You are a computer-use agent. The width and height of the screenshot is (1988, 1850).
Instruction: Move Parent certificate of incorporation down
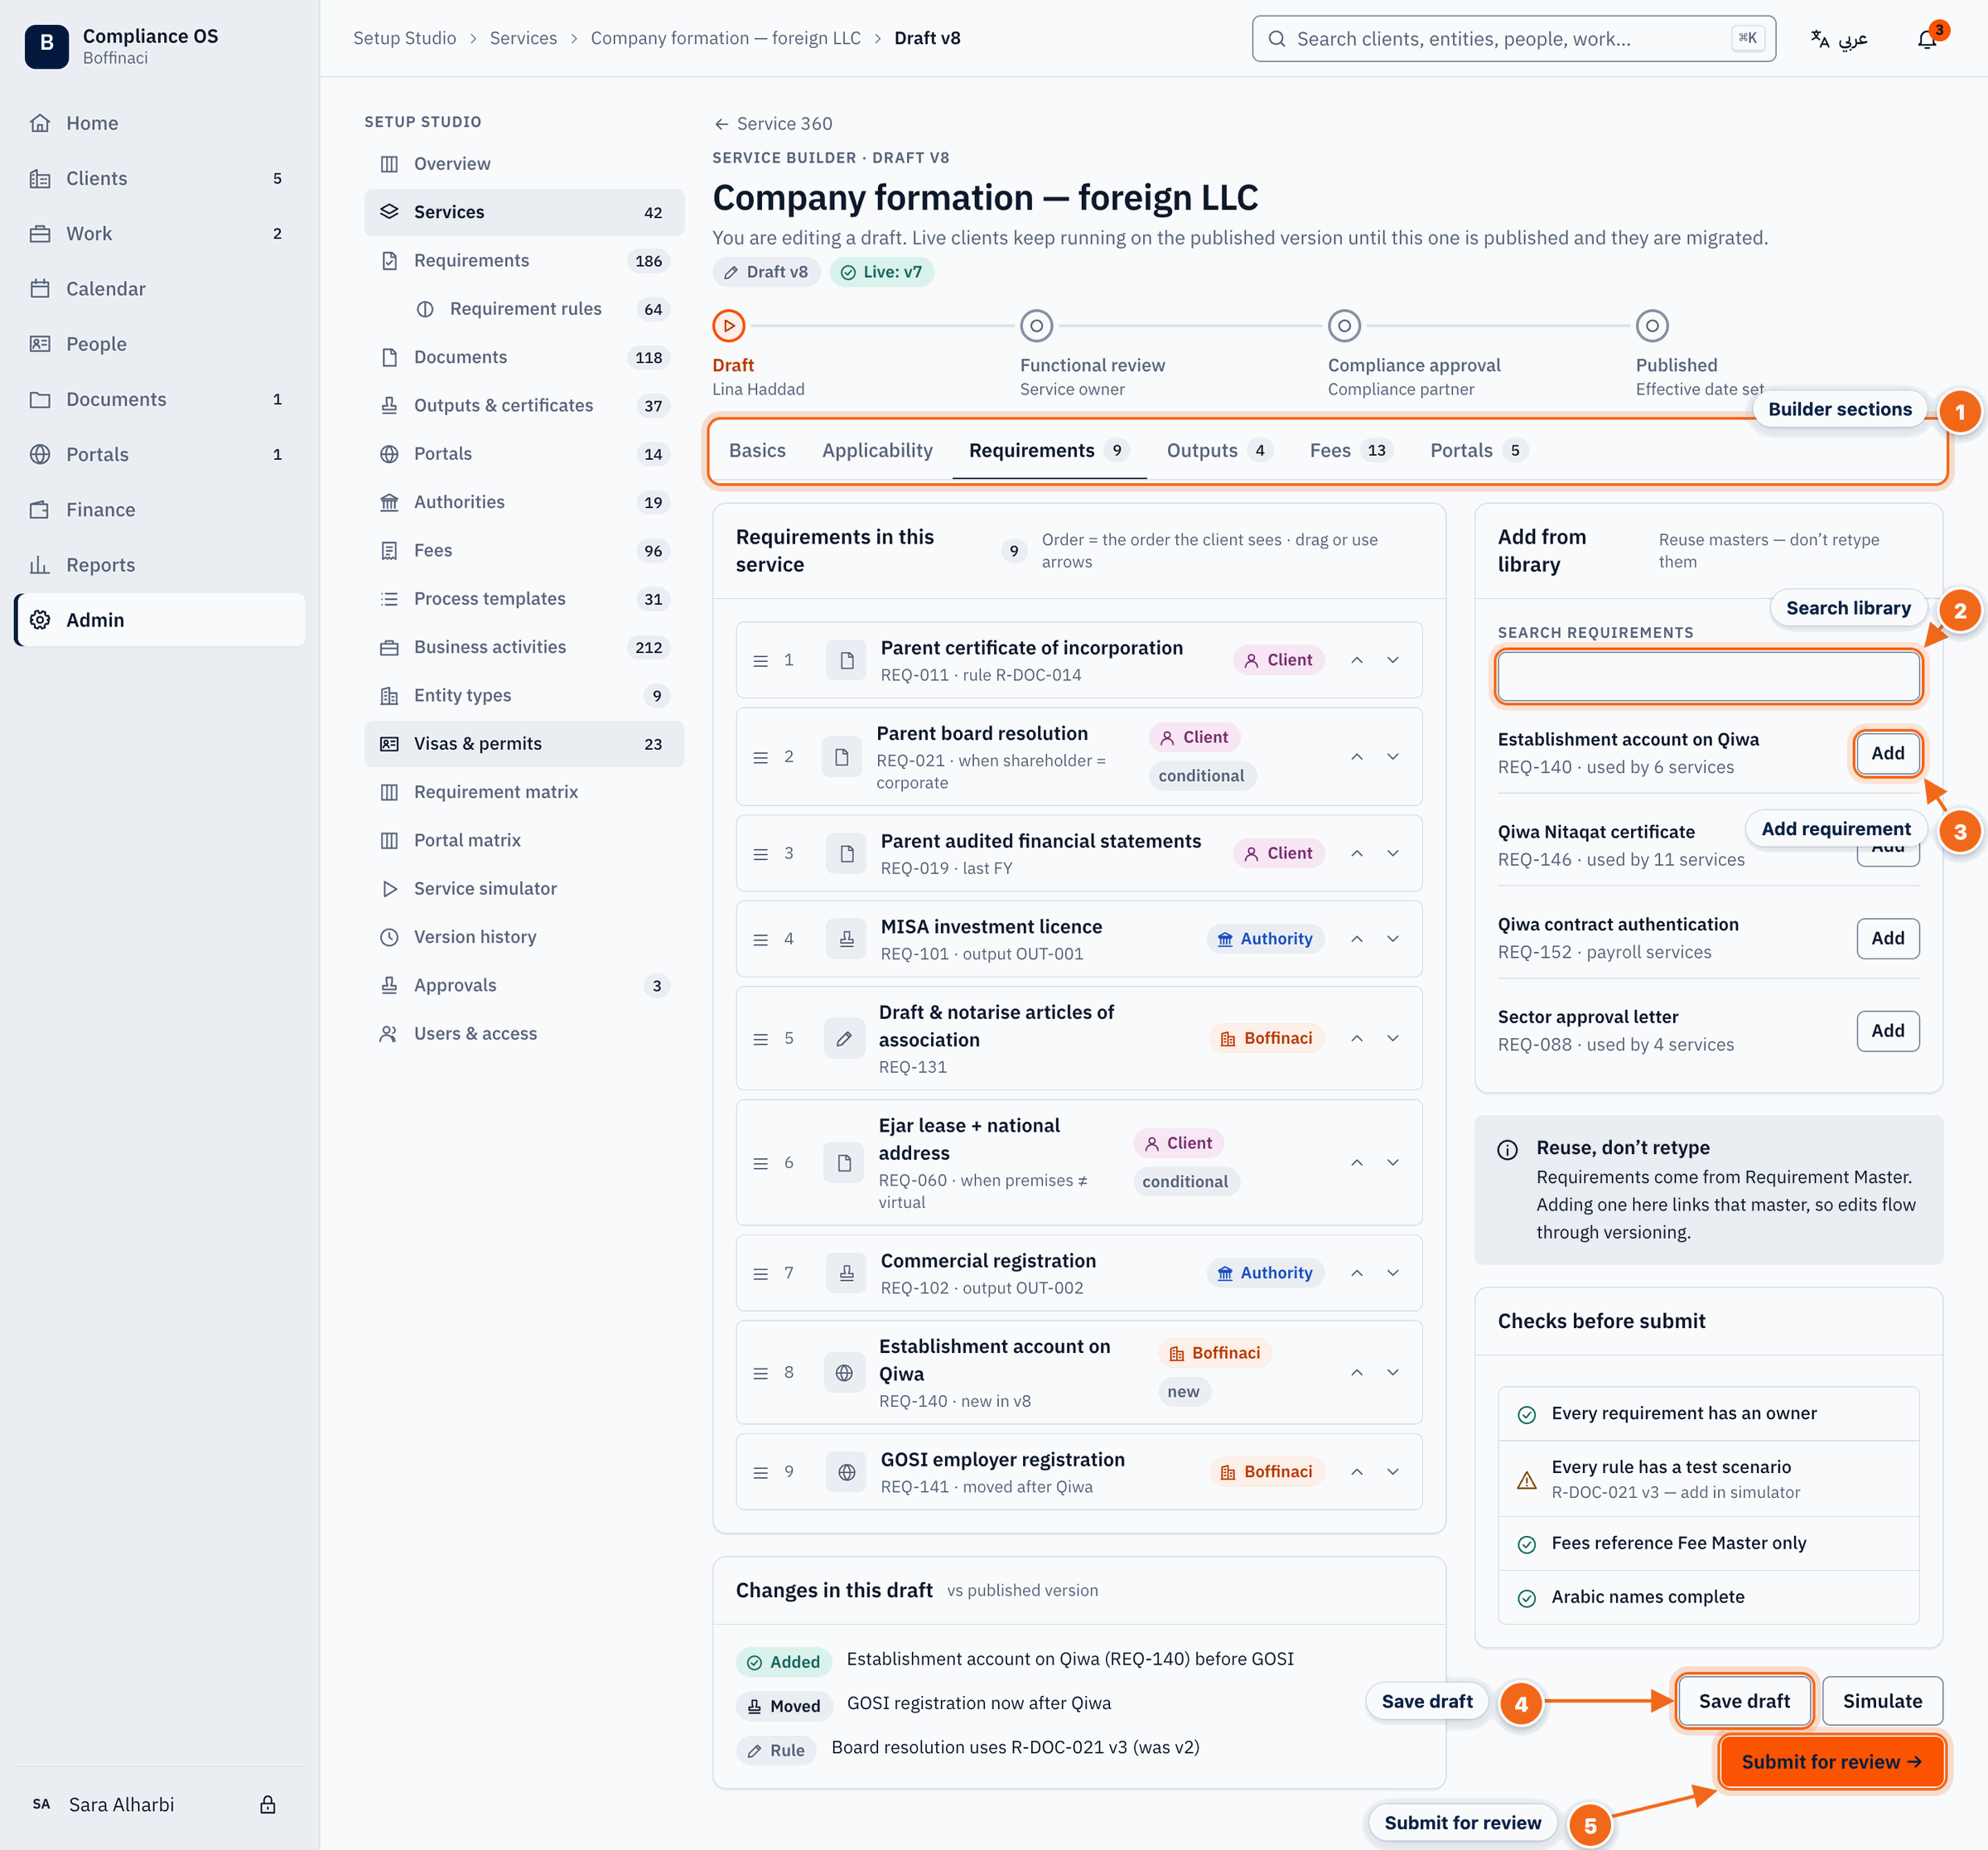point(1392,660)
